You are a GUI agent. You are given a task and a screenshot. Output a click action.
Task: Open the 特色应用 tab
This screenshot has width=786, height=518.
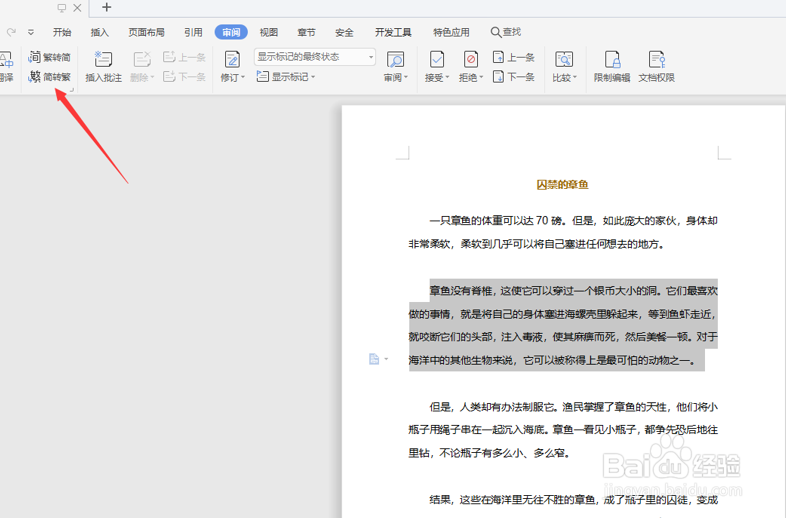(451, 33)
